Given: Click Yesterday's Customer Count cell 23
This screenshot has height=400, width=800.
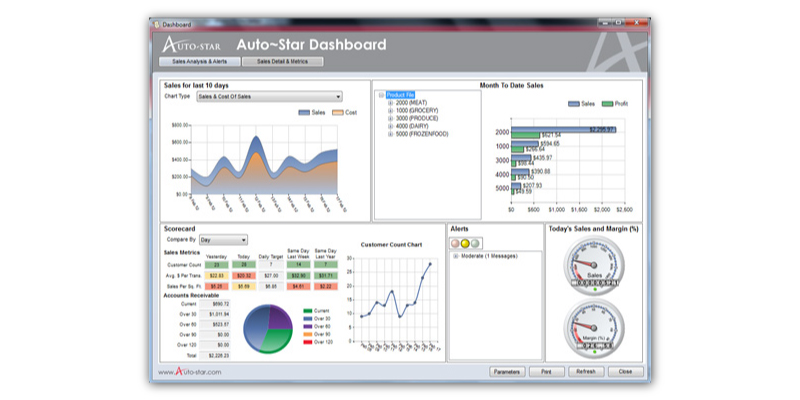Looking at the screenshot, I should click(217, 265).
